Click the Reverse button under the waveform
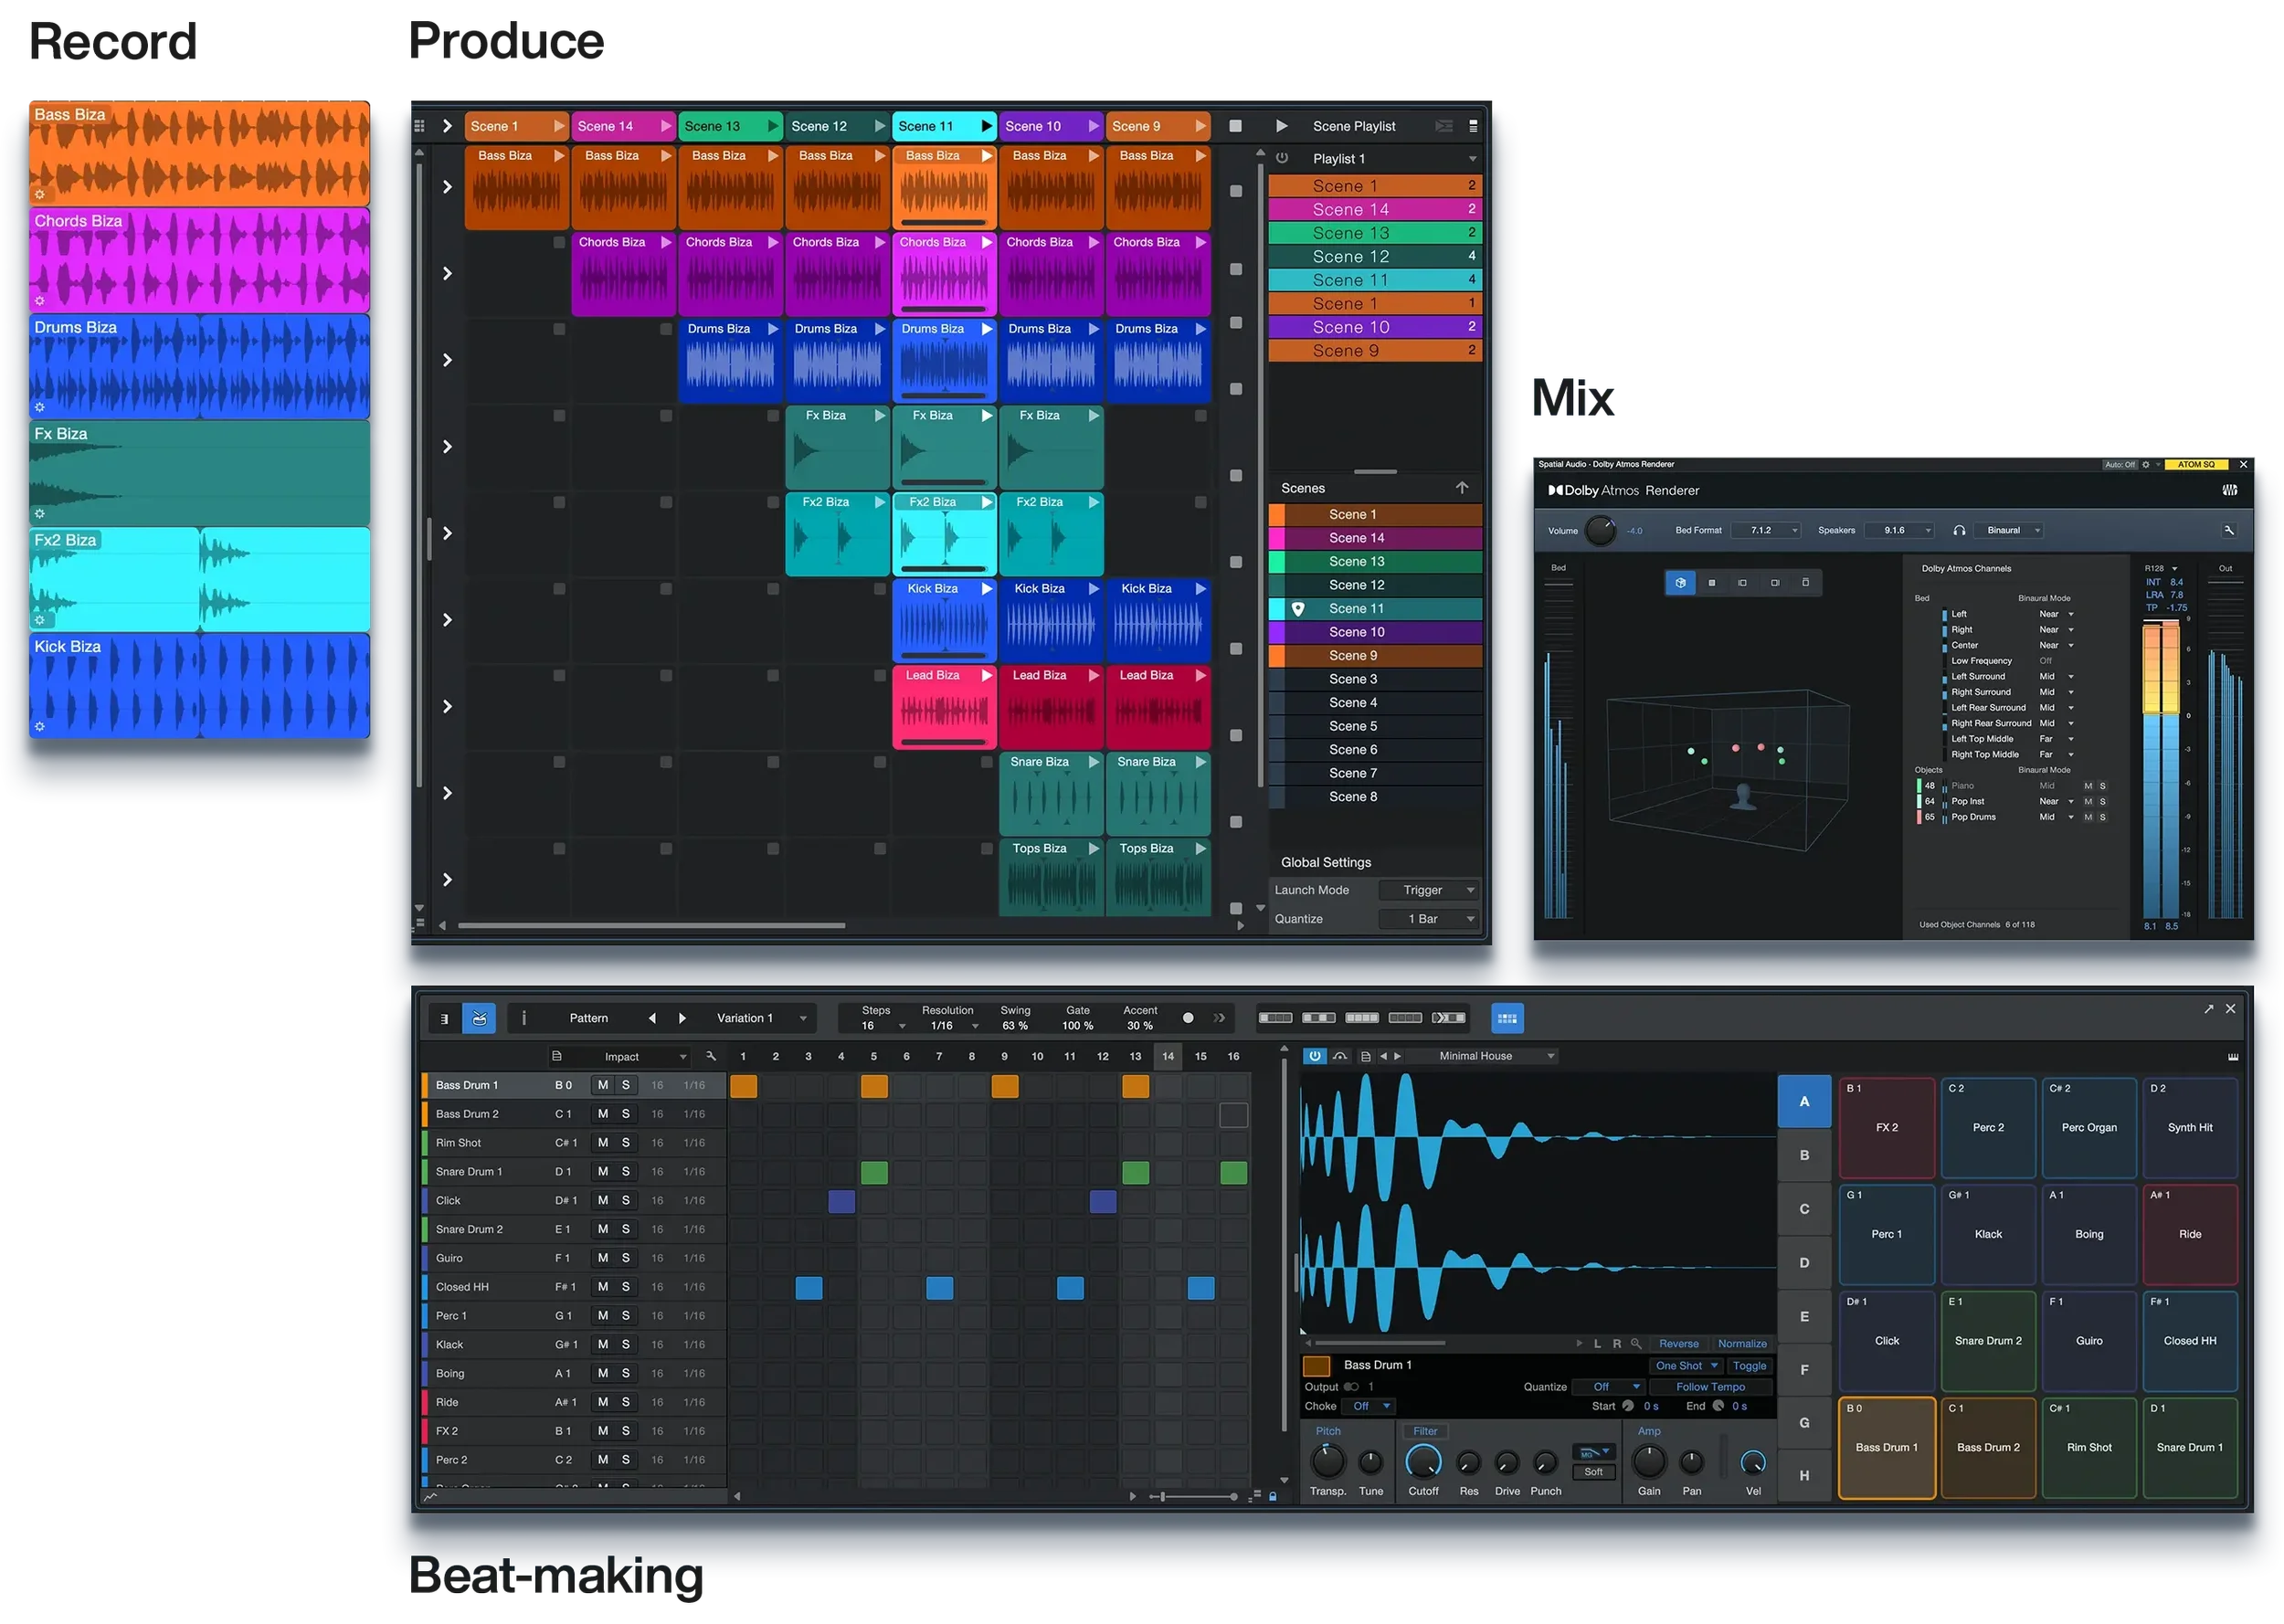The width and height of the screenshot is (2284, 1624). click(x=1678, y=1344)
